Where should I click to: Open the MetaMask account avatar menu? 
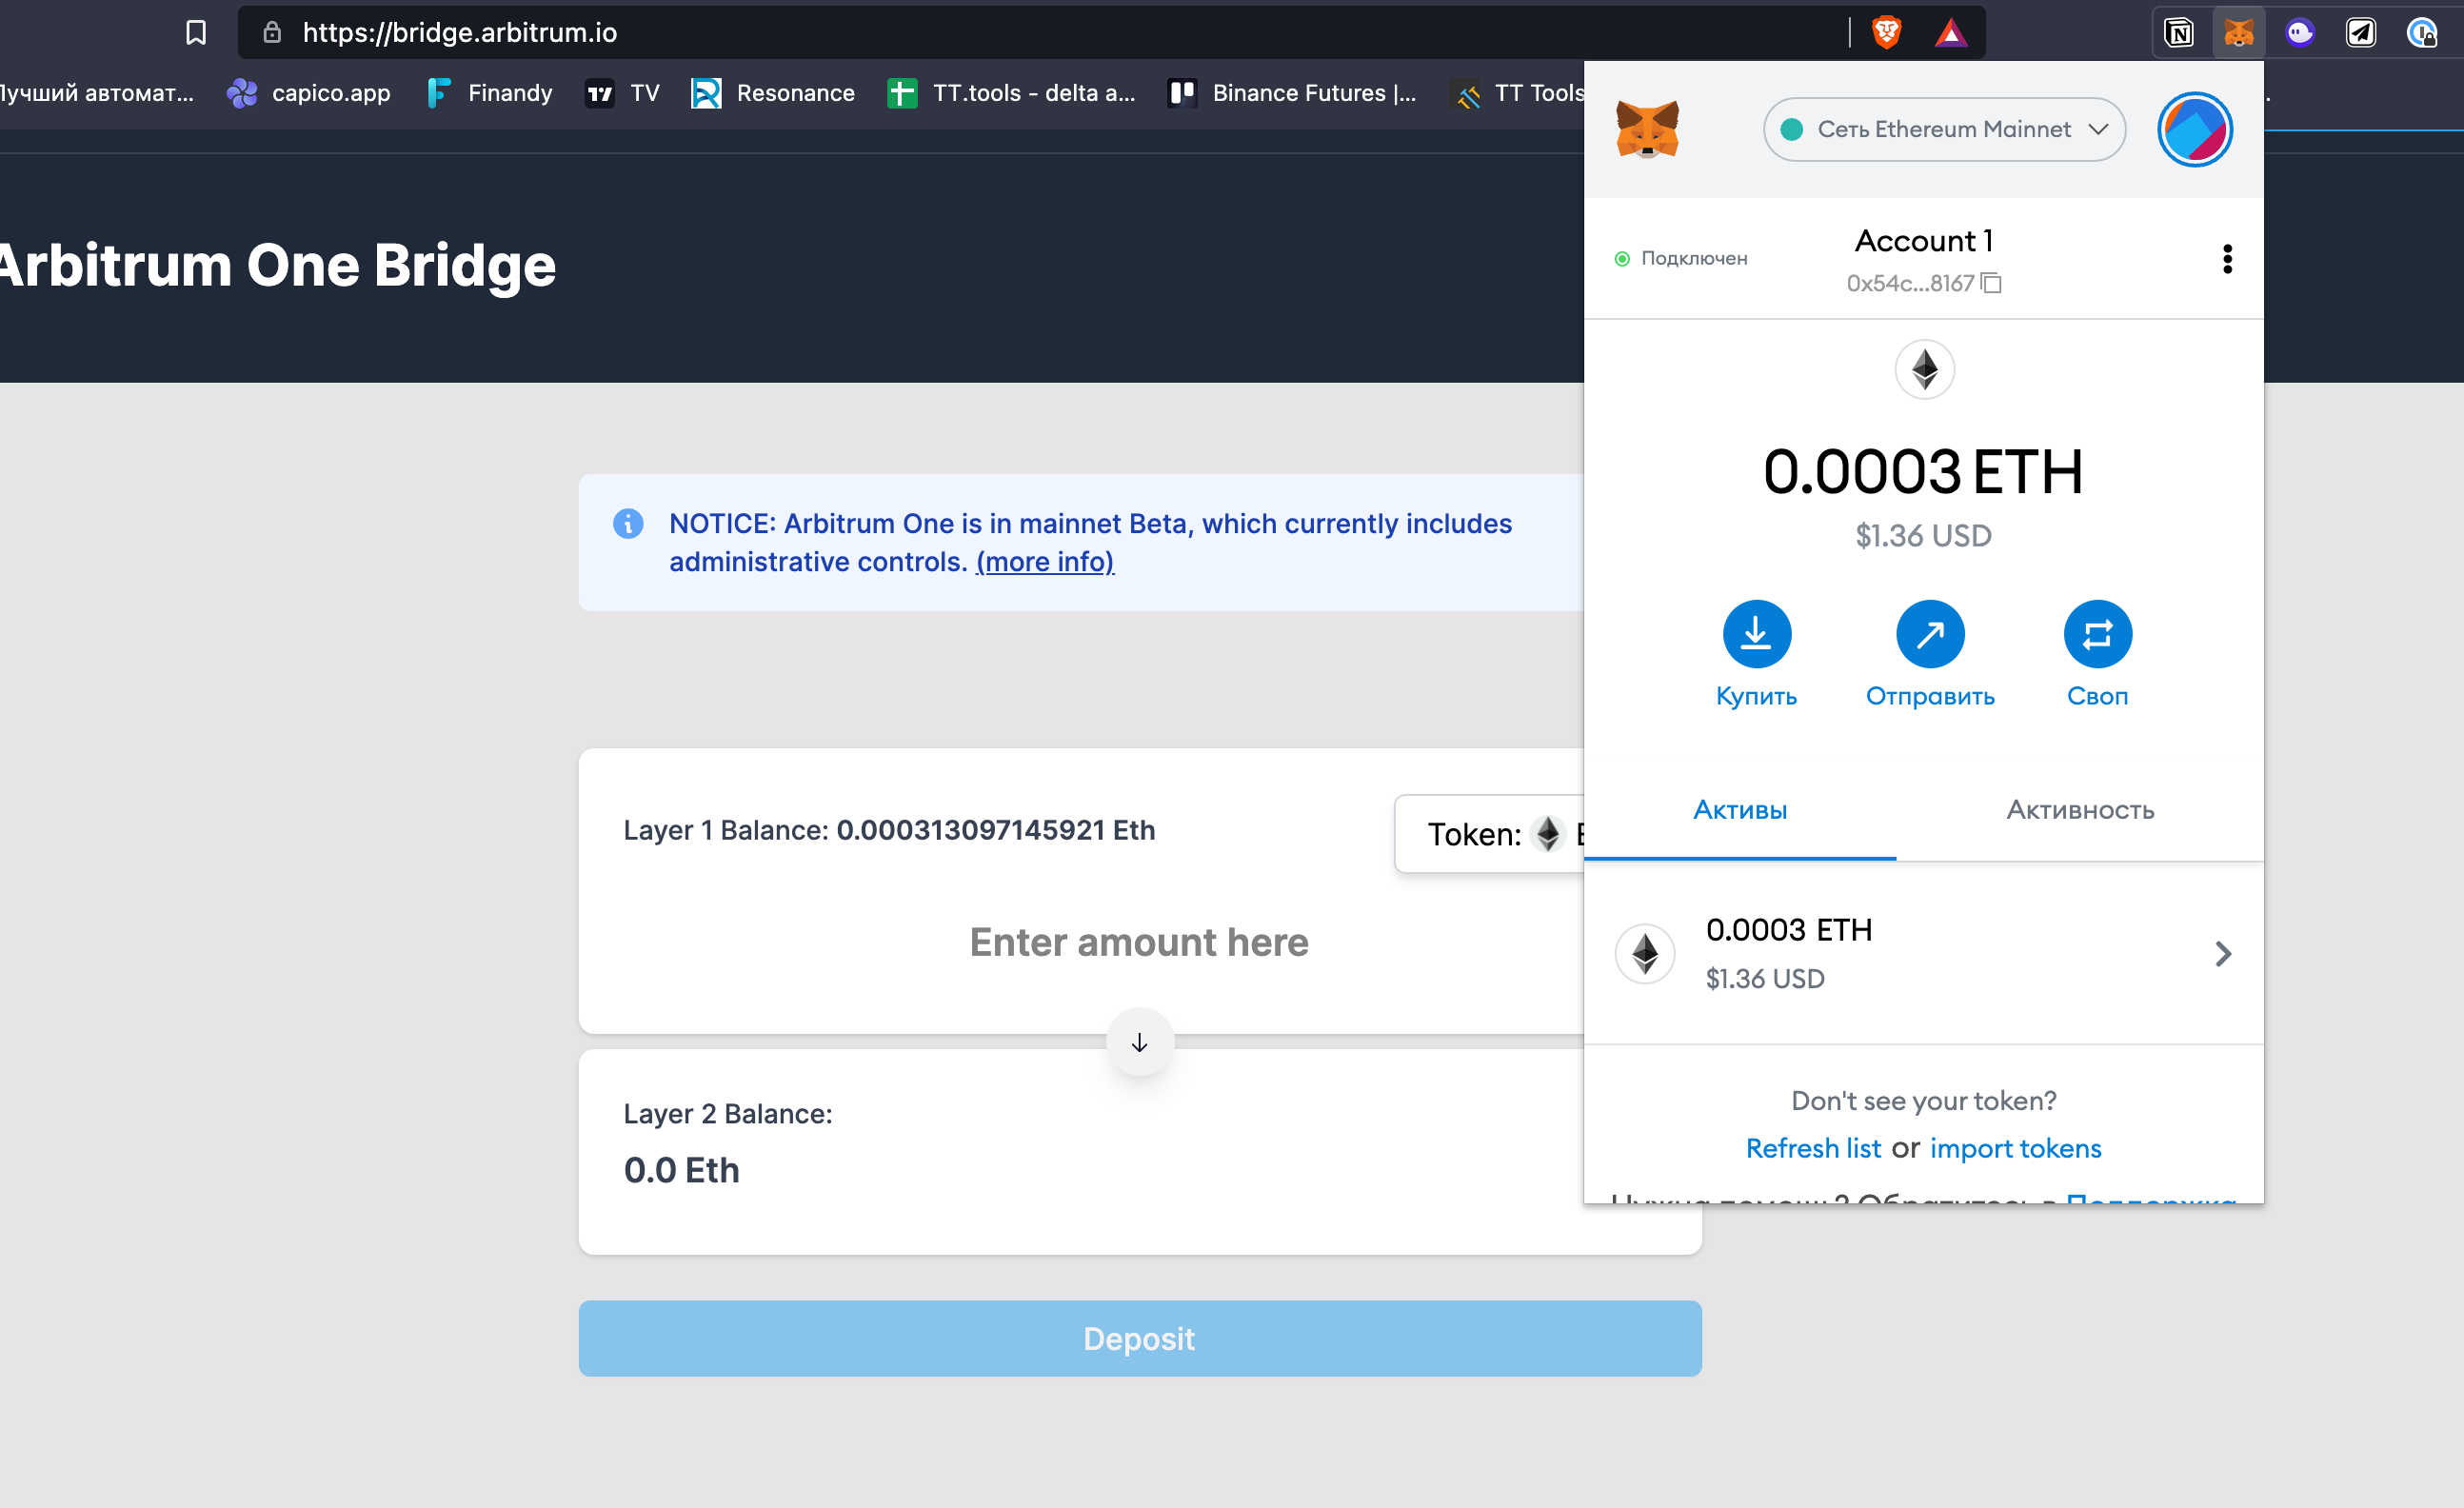(x=2194, y=129)
